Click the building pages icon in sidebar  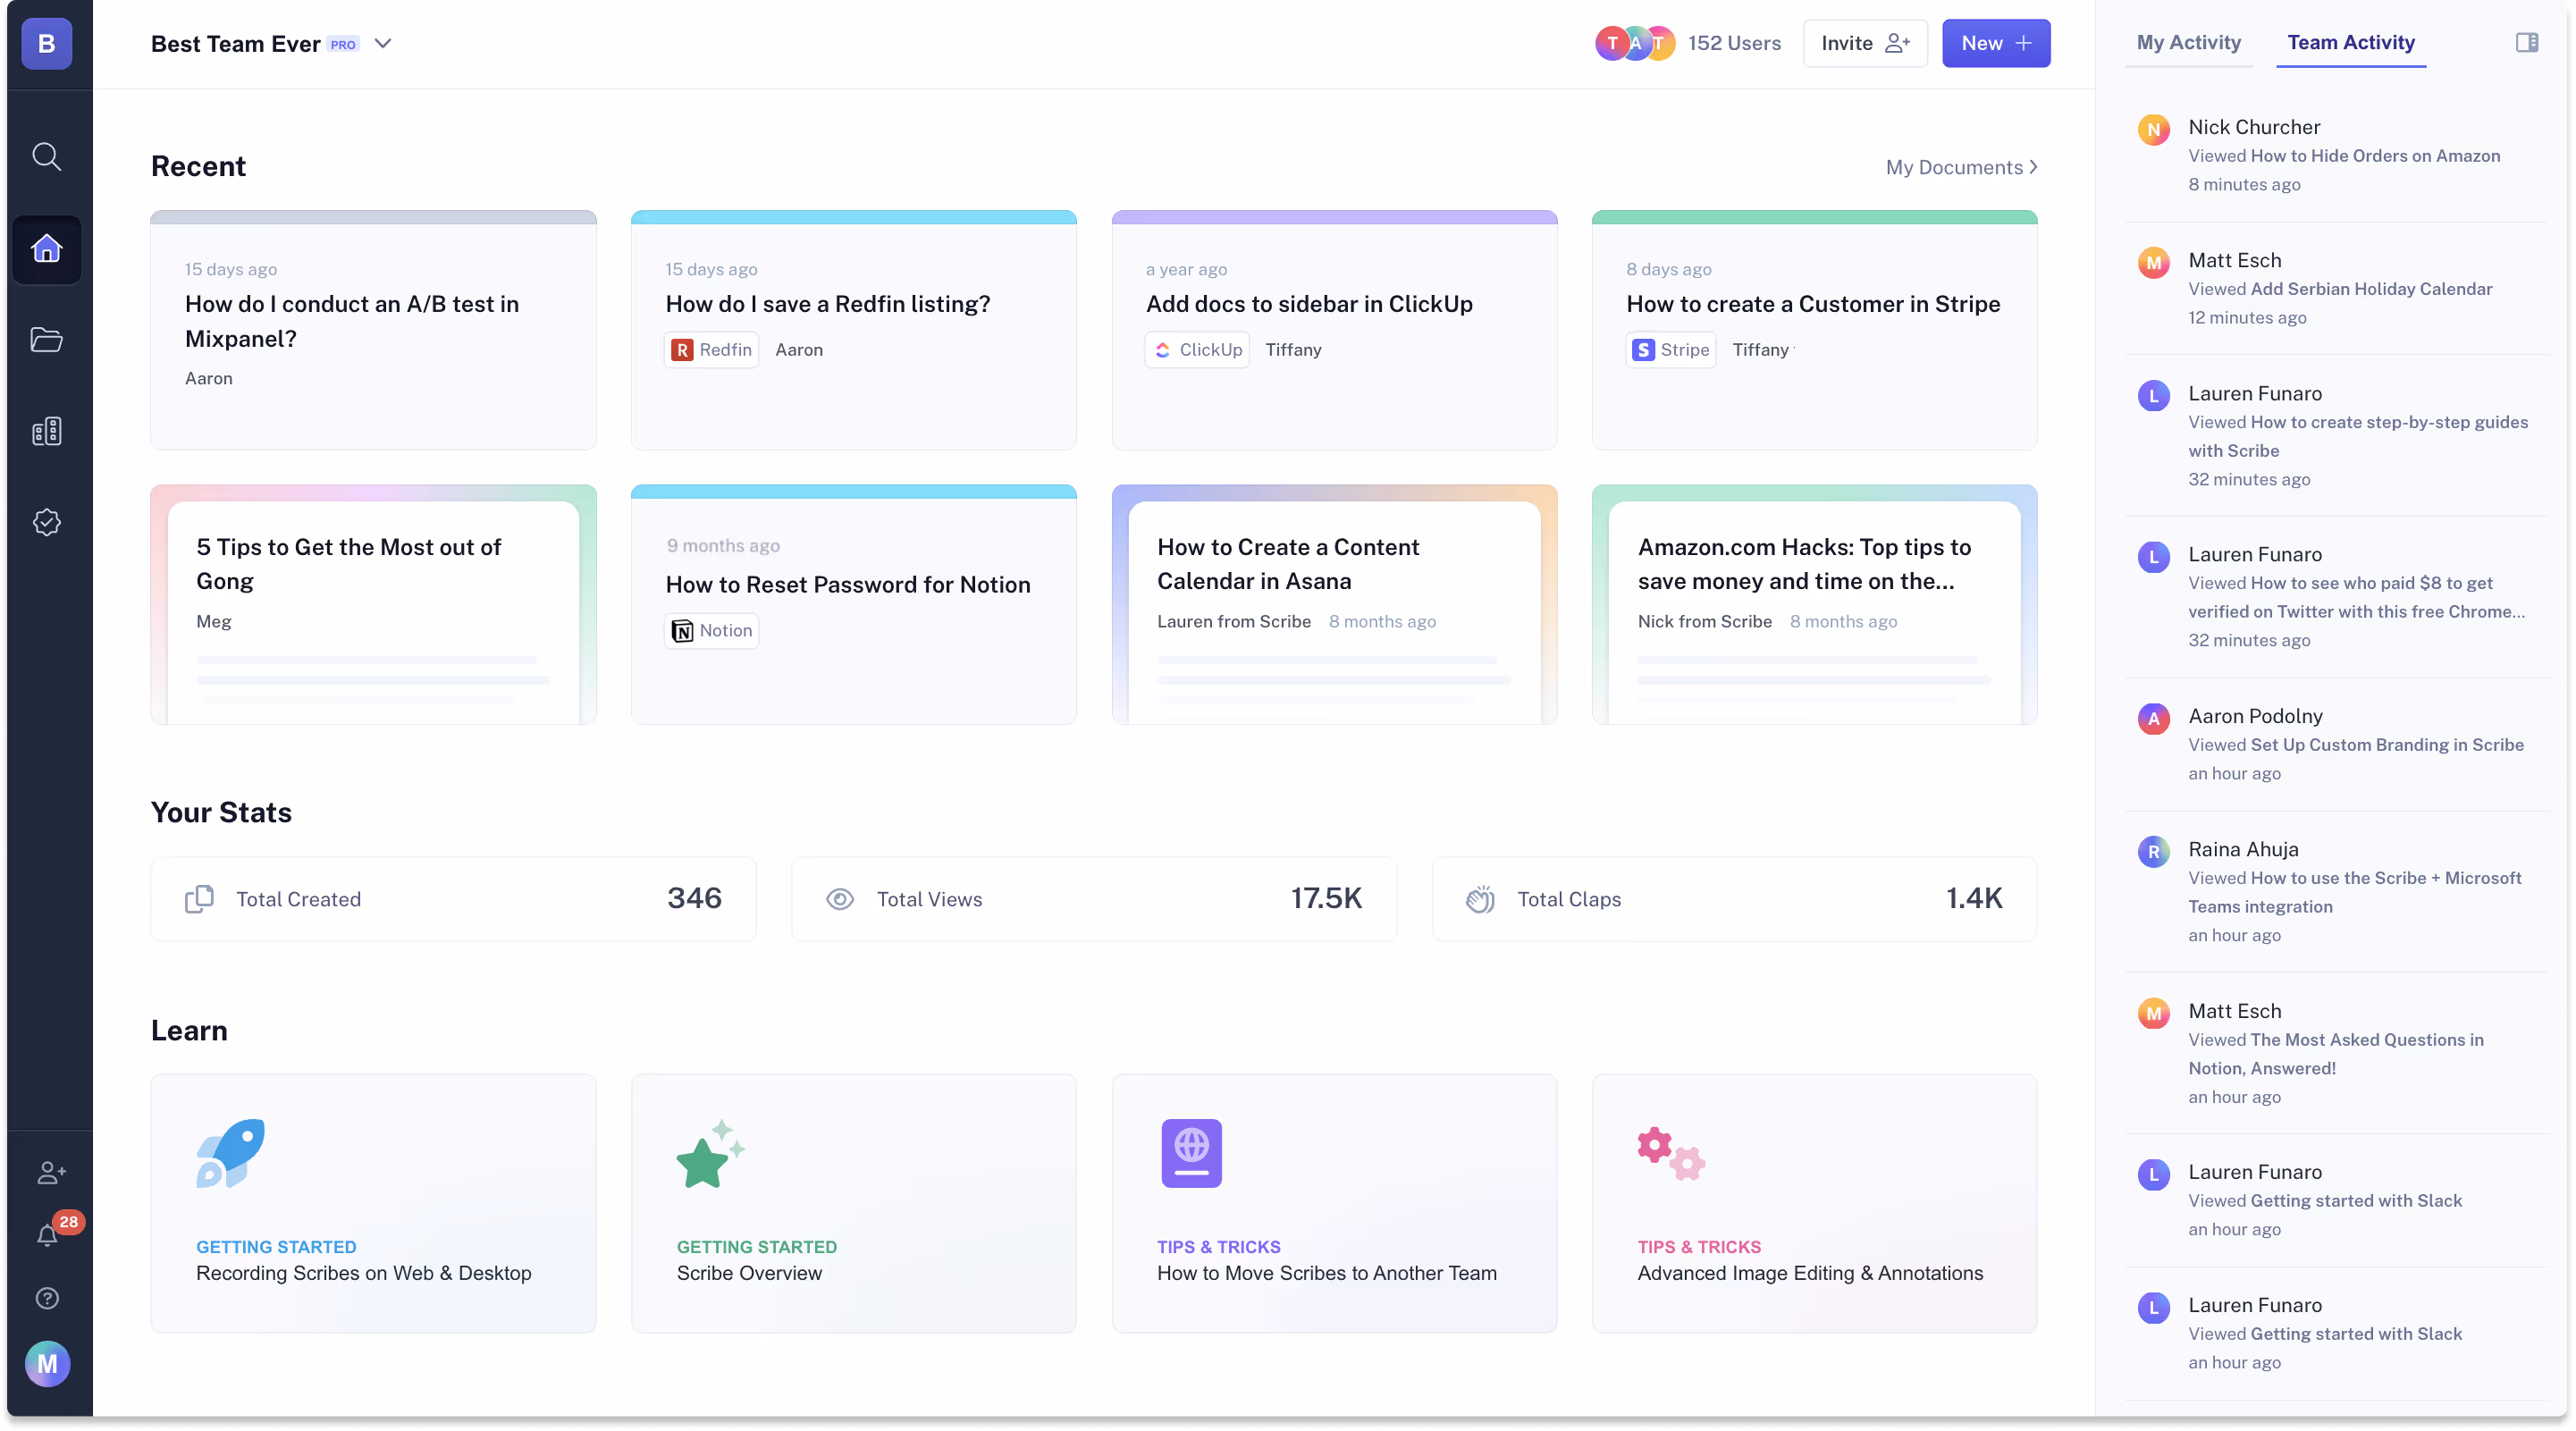click(x=46, y=431)
